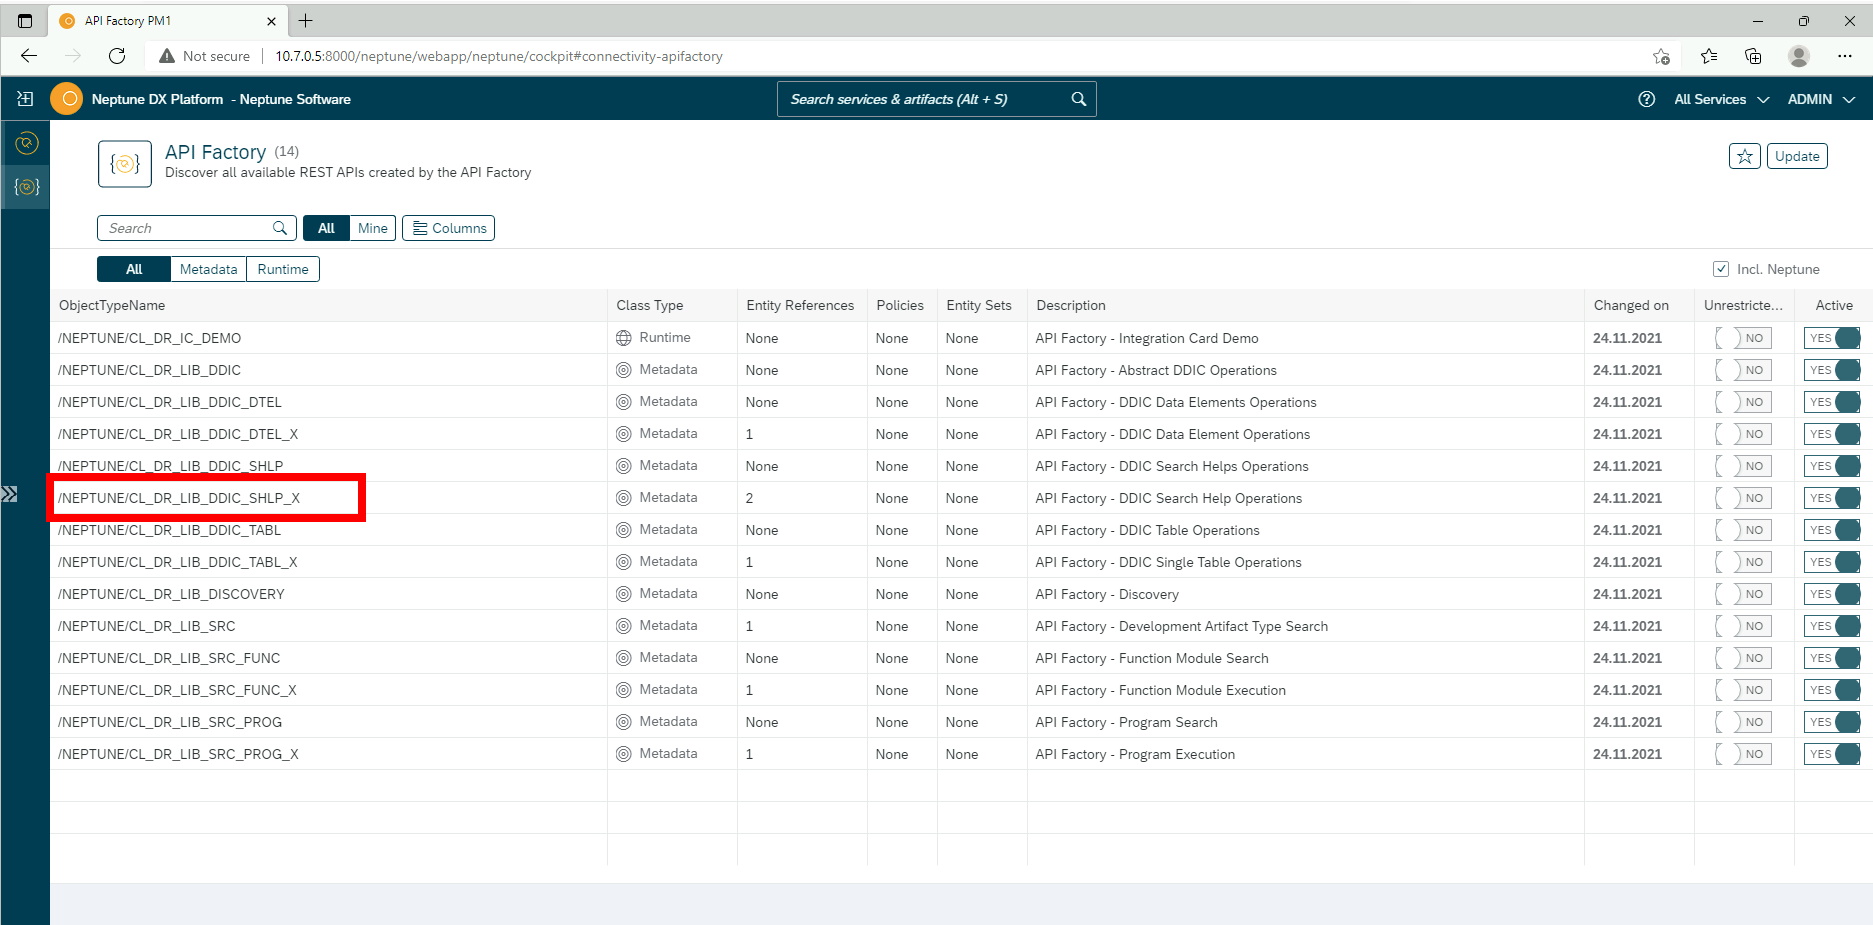The image size is (1873, 925).
Task: Open the first sidebar connectivity icon
Action: 26,144
